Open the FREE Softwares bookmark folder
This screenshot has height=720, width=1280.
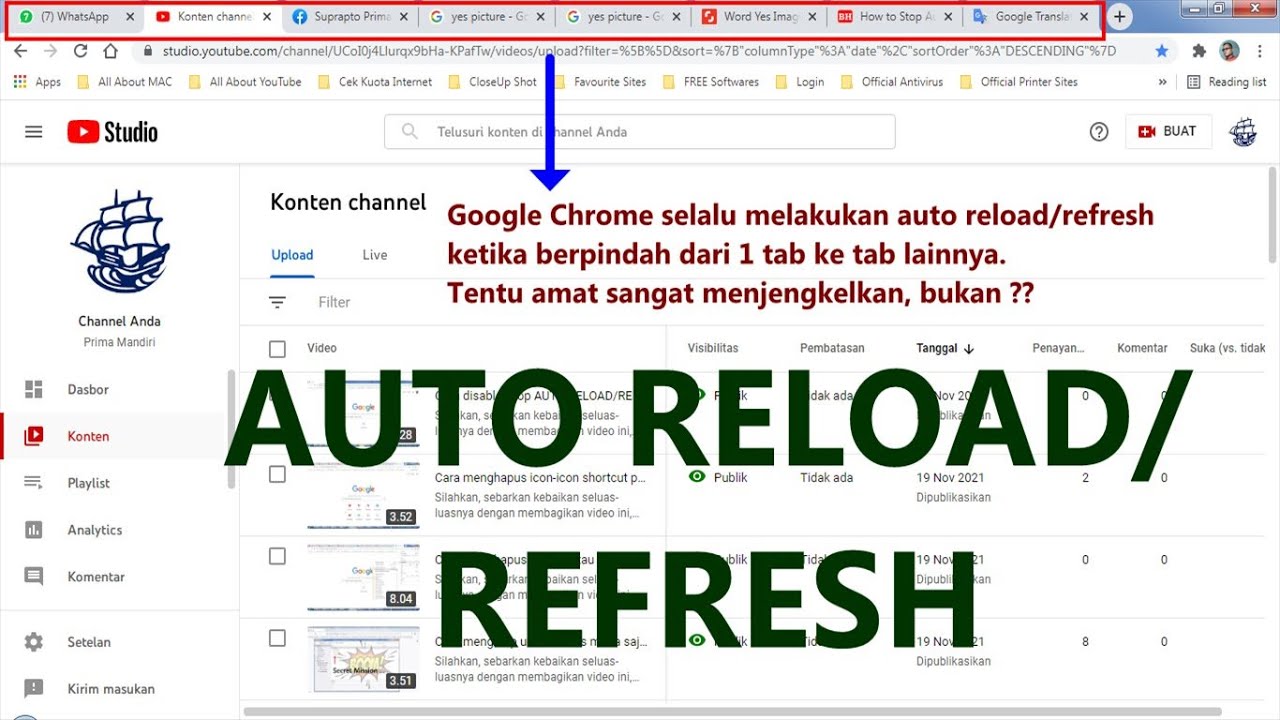(710, 82)
